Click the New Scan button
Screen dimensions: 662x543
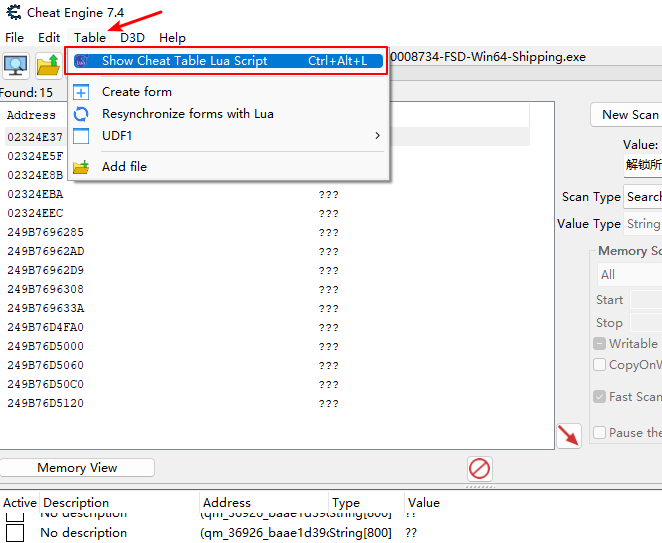point(627,115)
